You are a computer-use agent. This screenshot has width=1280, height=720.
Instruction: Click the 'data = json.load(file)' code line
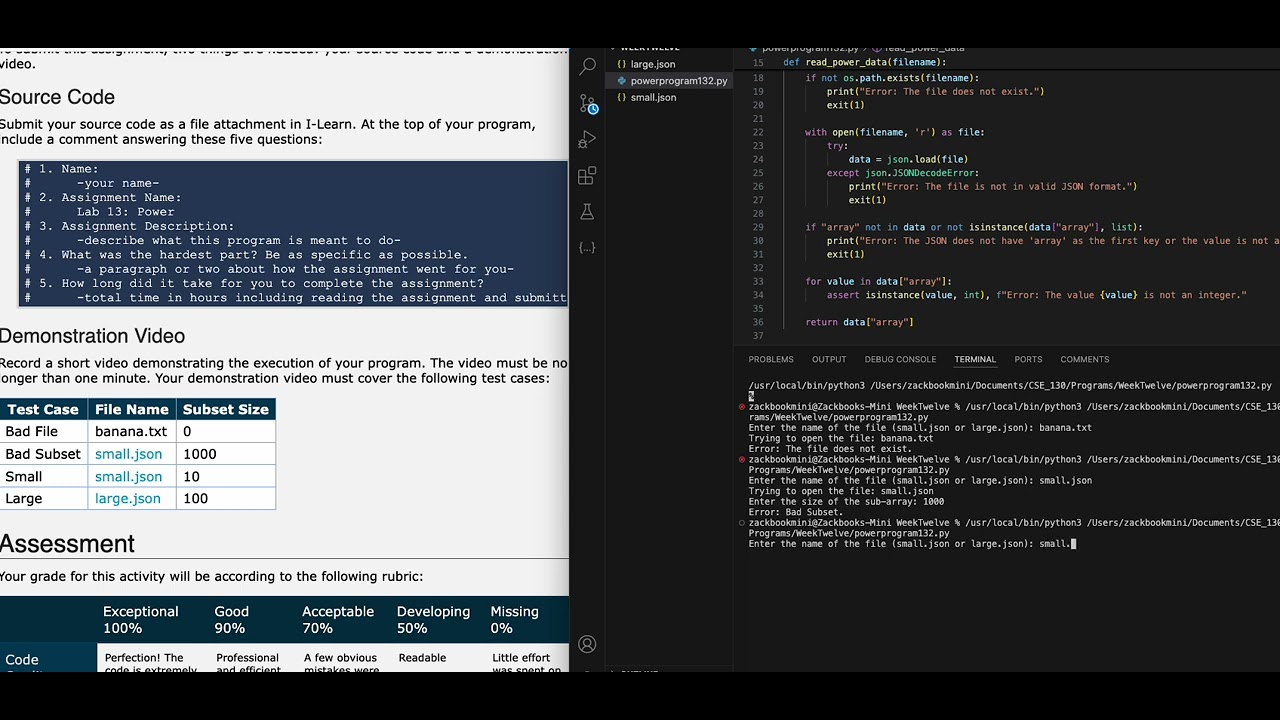(x=908, y=159)
